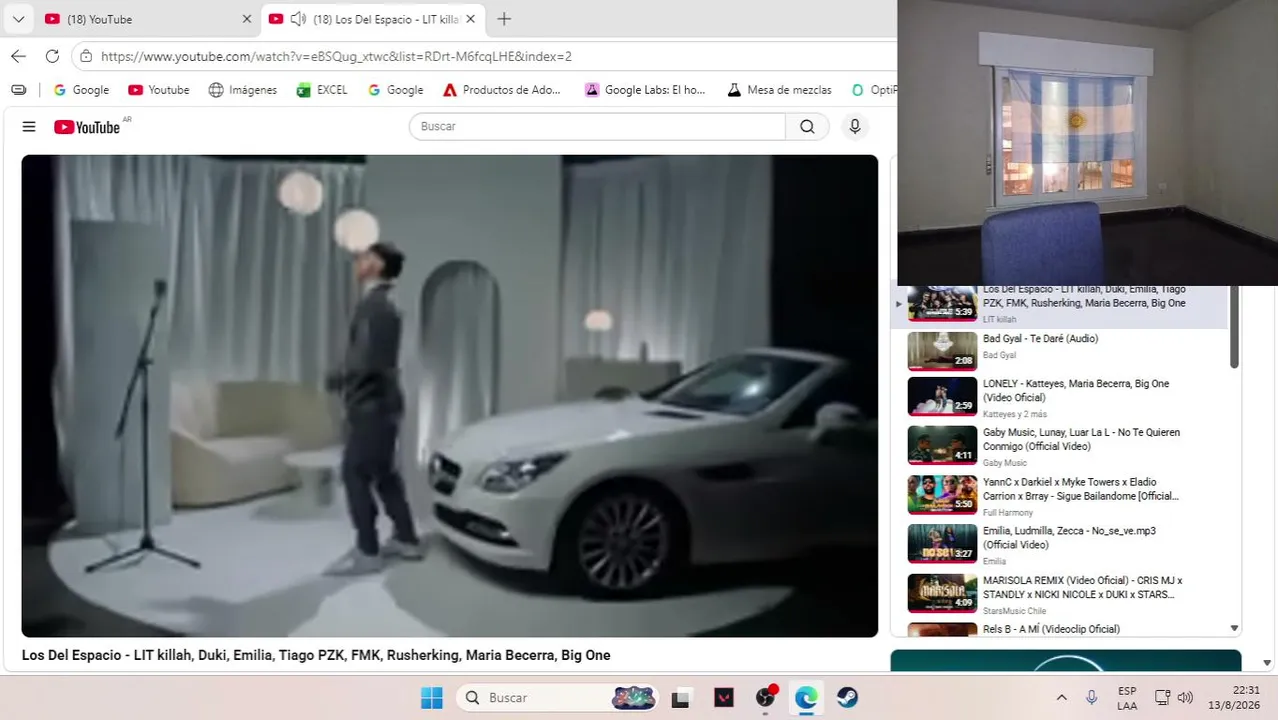This screenshot has width=1278, height=720.
Task: Open network settings from tray icon
Action: tap(1162, 697)
